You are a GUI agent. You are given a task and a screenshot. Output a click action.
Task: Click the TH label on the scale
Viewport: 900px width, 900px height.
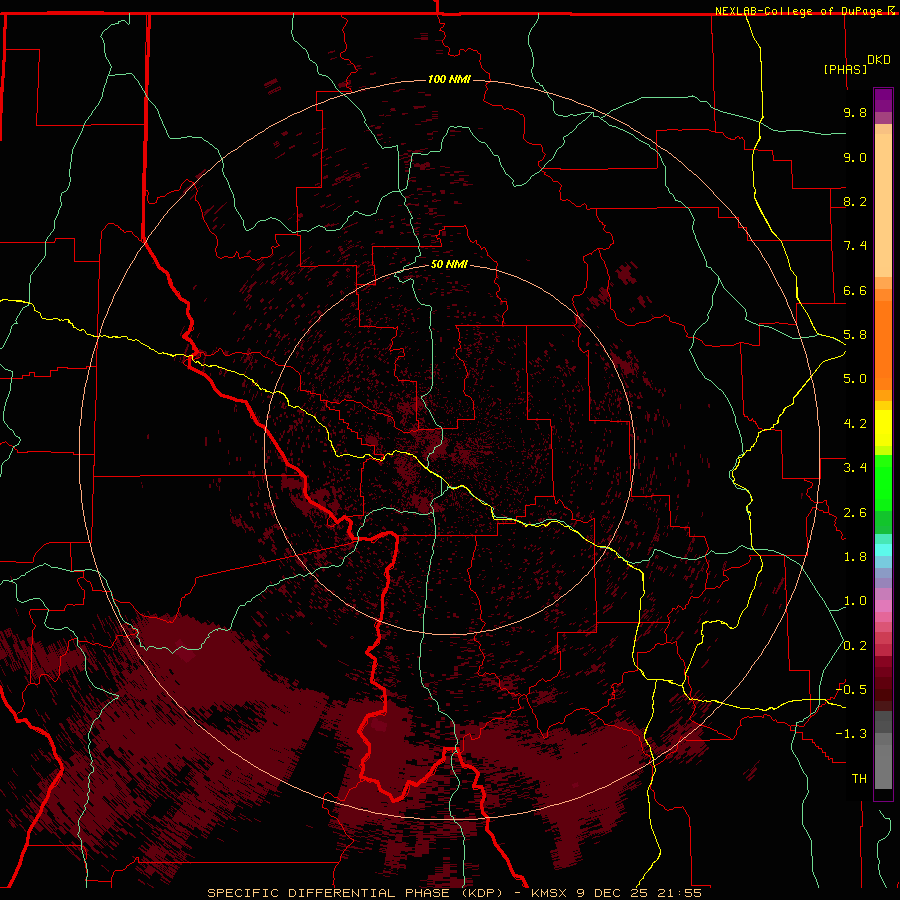859,779
